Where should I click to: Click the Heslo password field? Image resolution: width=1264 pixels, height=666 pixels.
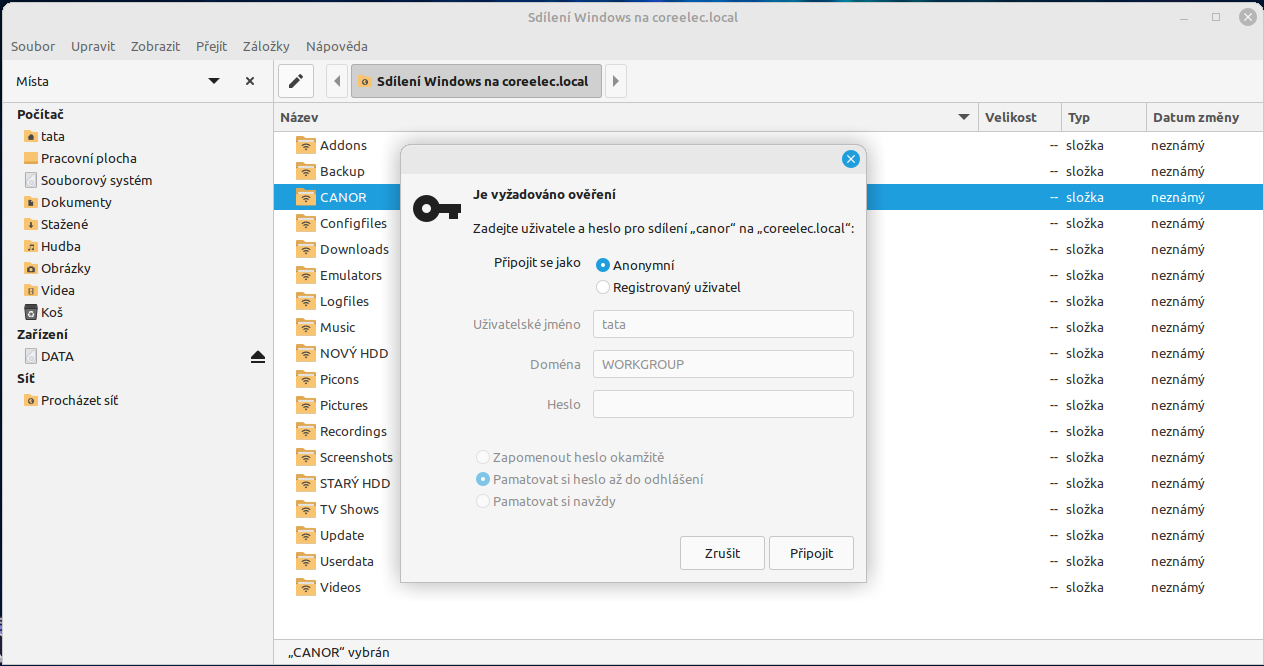pos(723,404)
